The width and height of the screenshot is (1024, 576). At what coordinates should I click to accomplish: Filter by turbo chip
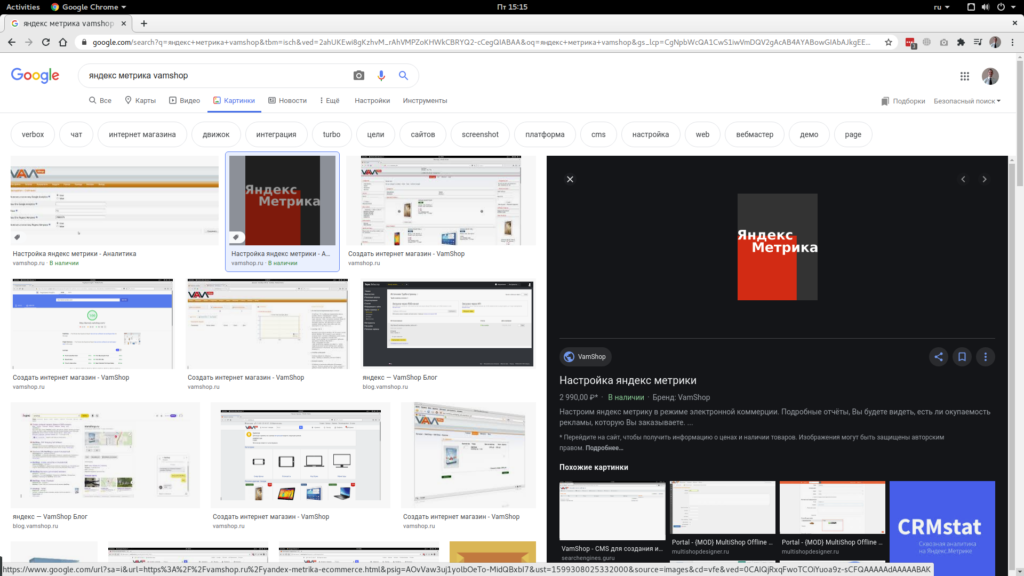(x=332, y=135)
